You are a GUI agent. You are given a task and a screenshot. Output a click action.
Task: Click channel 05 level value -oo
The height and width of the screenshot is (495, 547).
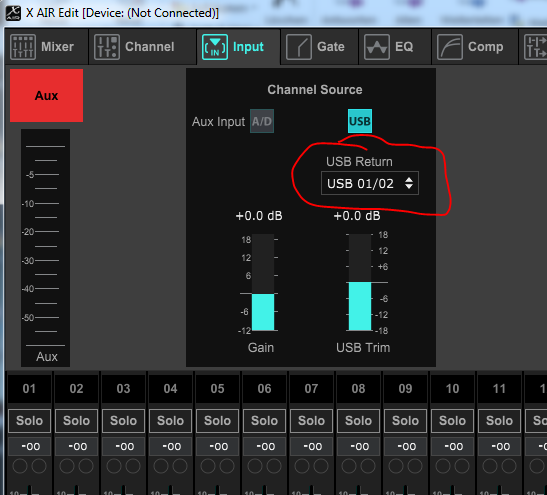coord(217,447)
